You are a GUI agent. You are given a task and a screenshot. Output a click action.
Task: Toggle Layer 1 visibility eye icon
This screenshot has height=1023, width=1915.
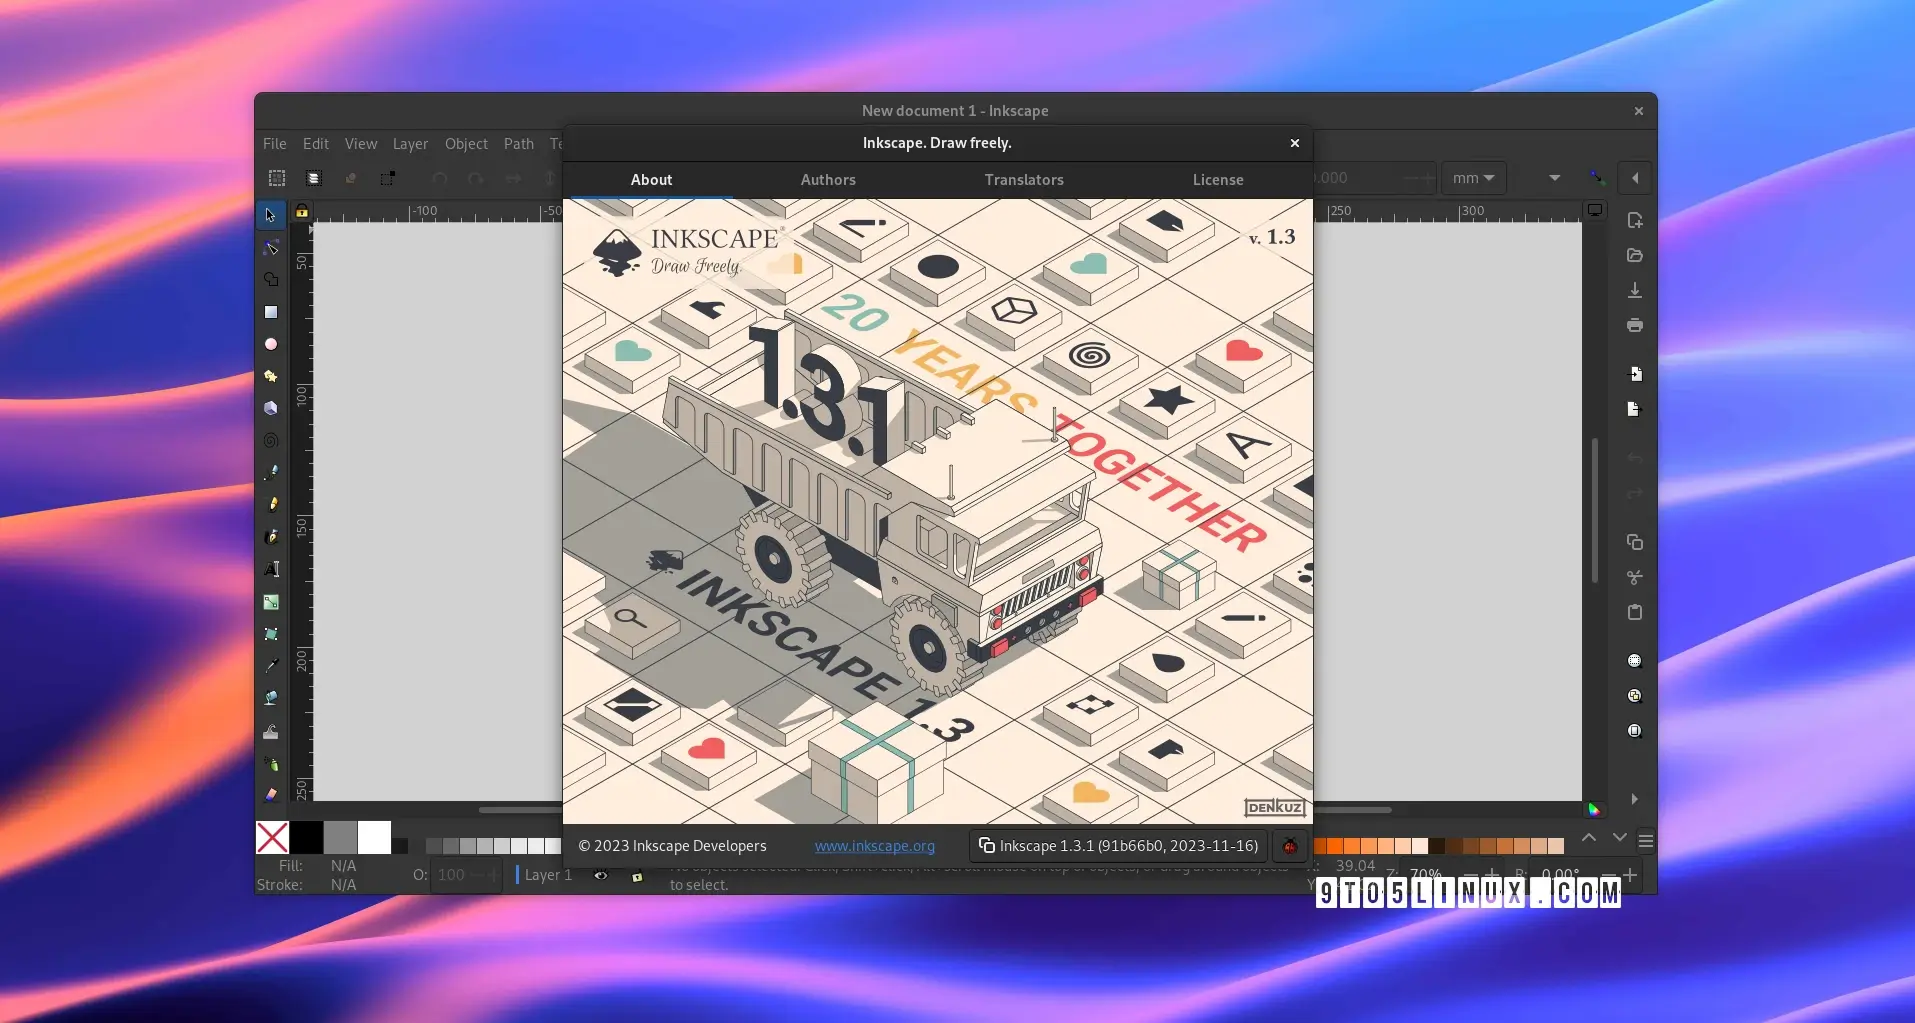601,875
